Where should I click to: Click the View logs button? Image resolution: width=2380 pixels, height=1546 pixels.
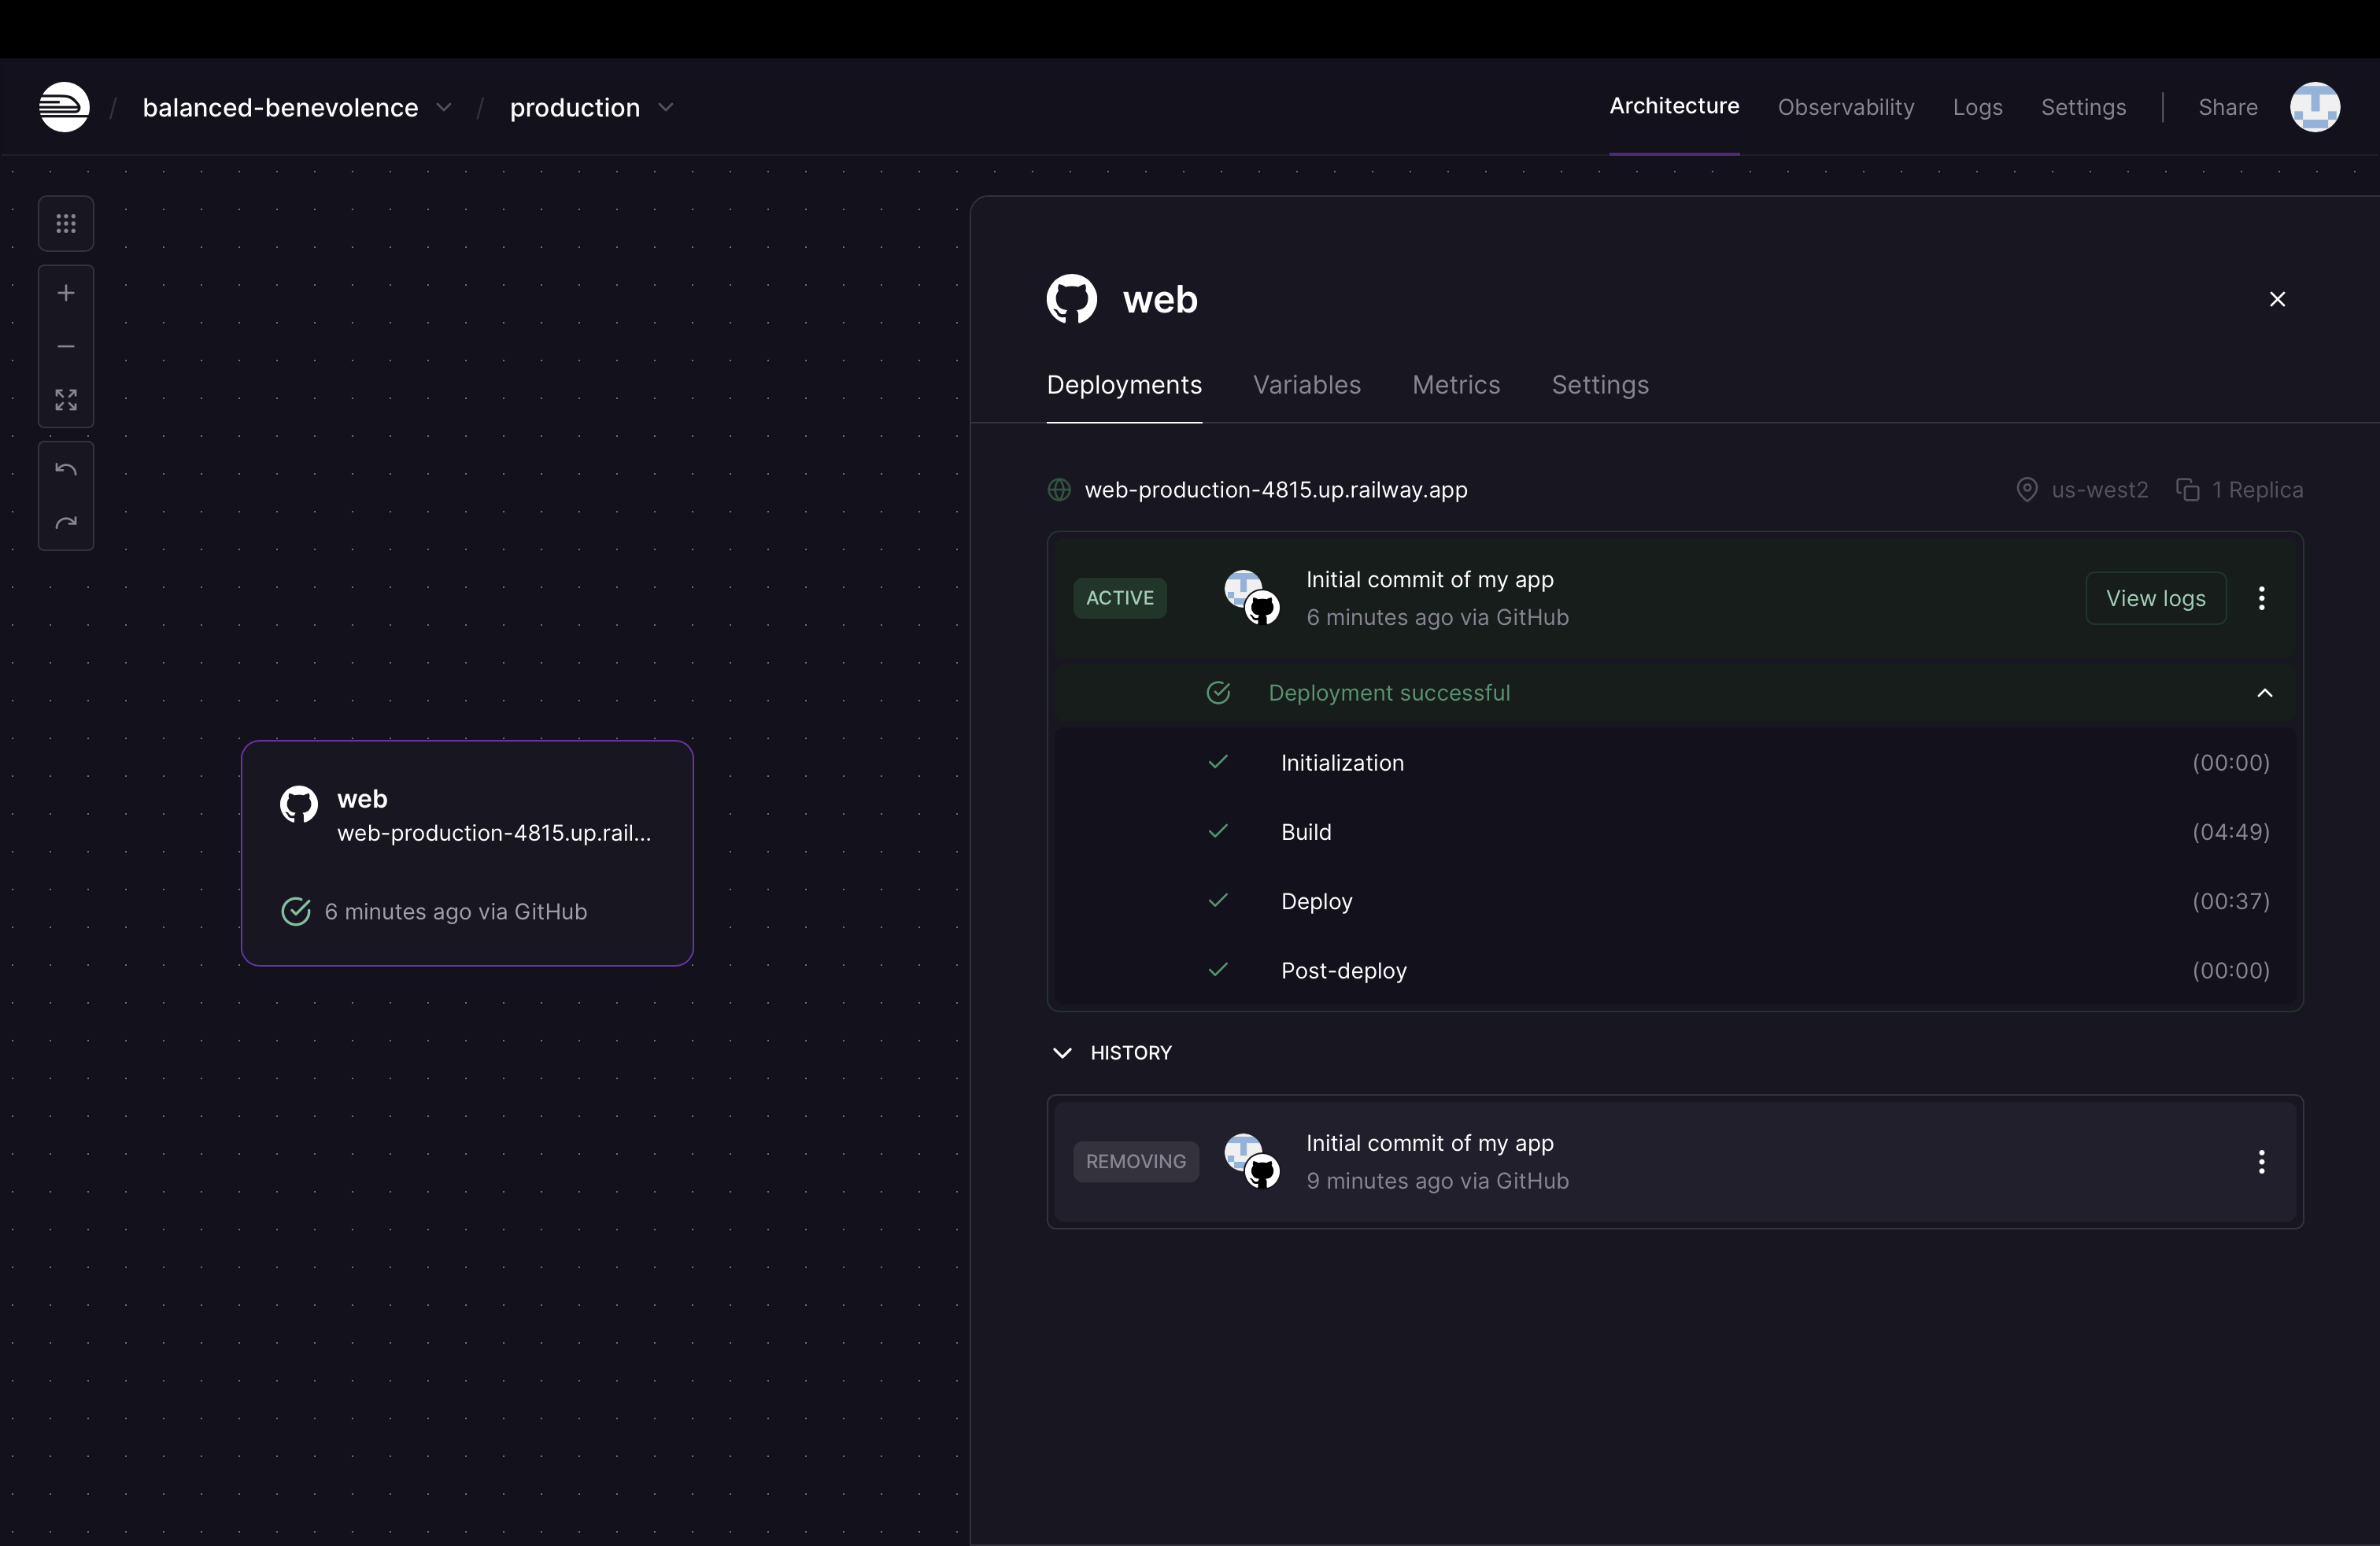2155,598
